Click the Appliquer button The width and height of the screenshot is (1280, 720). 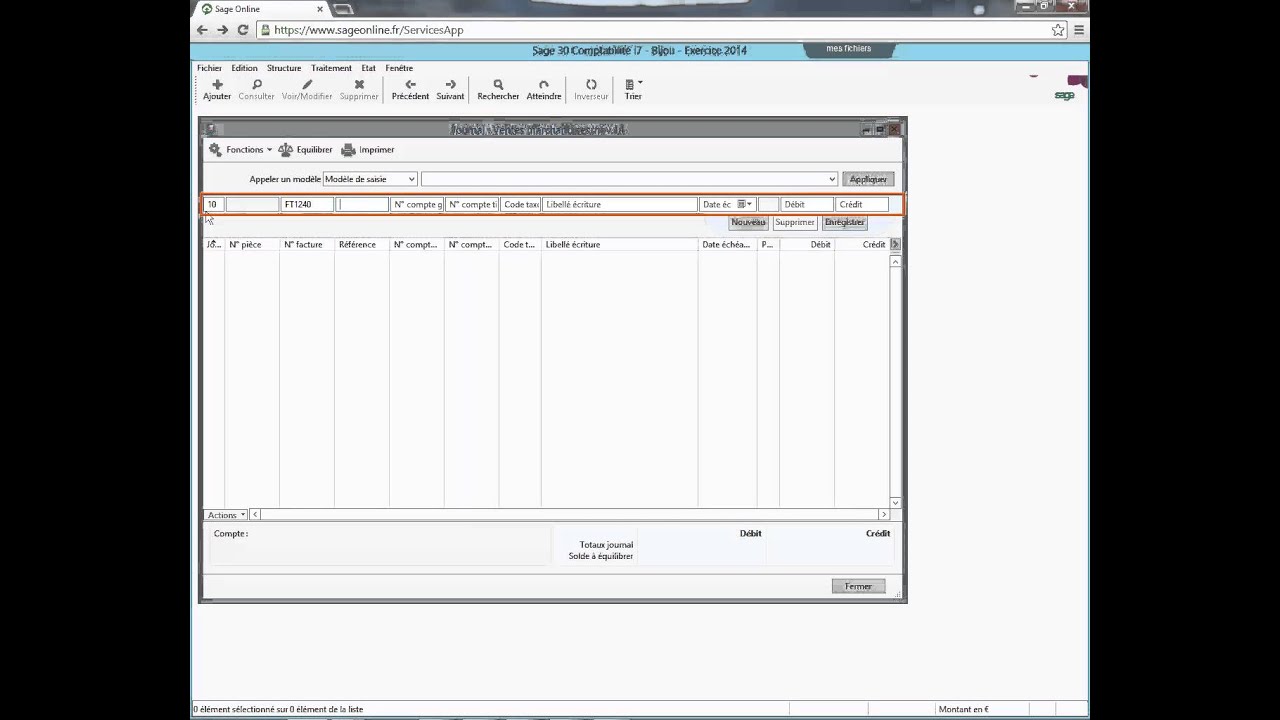868,179
